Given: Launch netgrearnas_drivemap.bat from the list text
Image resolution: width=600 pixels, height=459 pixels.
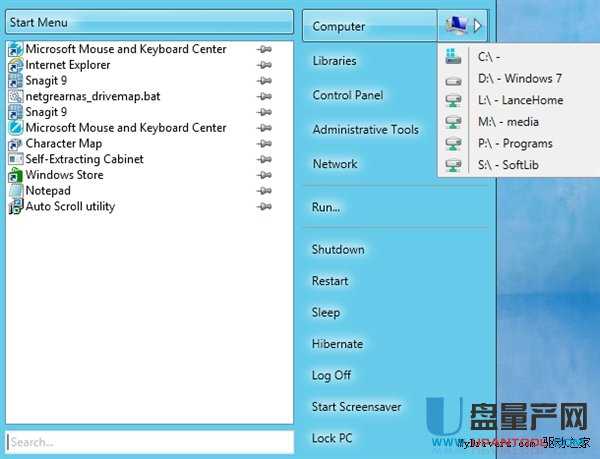Looking at the screenshot, I should 93,96.
